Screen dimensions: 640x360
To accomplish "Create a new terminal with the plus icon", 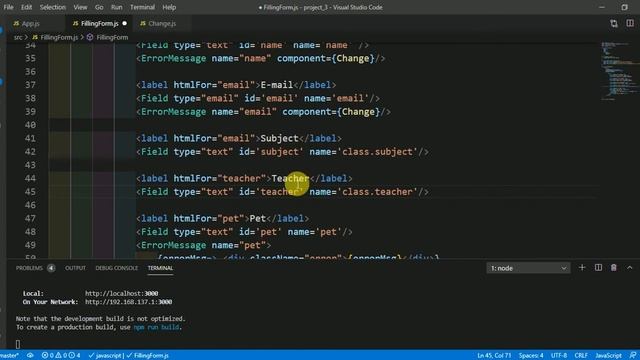I will coord(582,268).
